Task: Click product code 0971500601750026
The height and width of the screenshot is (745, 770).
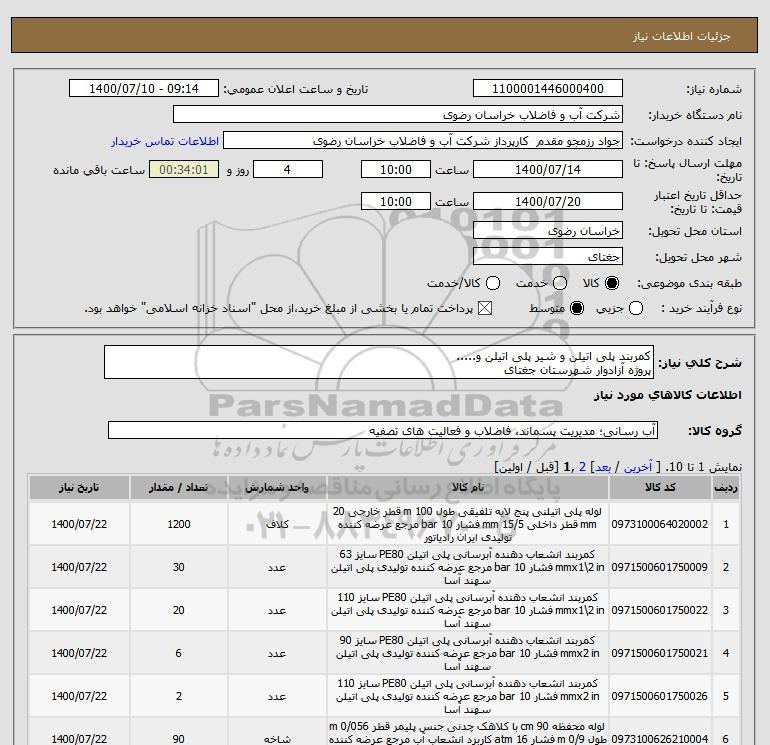Action: pos(660,696)
